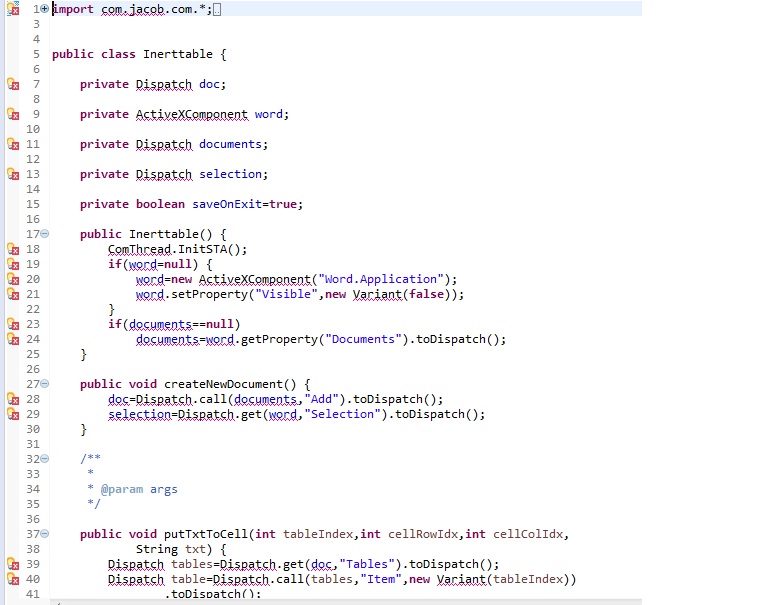This screenshot has width=768, height=605.
Task: Click line number 26 in the gutter
Action: (x=33, y=369)
